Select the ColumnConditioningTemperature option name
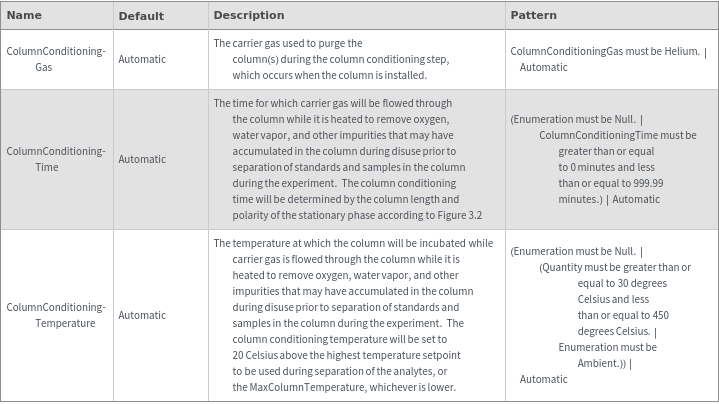Screen dimensions: 719x404 (55, 315)
